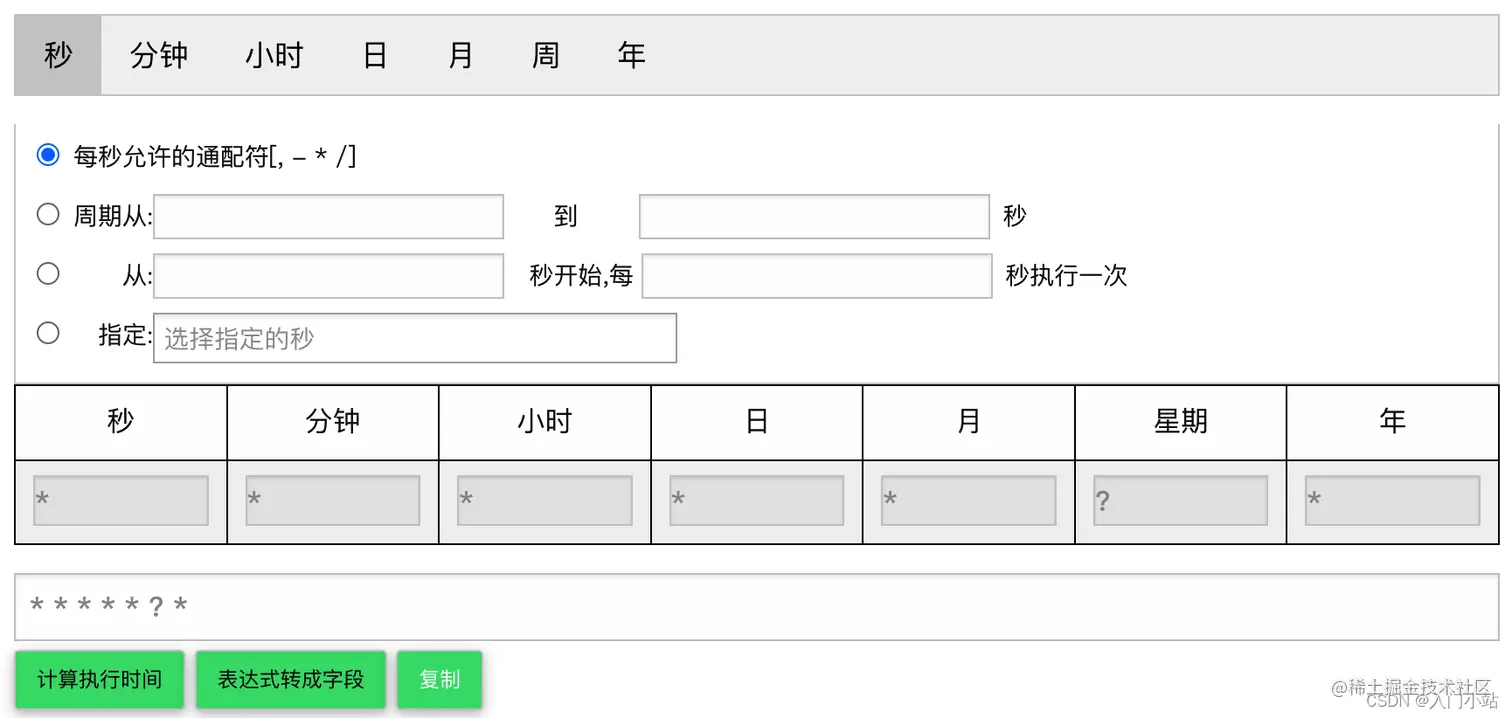Open the 月 tab

[459, 55]
